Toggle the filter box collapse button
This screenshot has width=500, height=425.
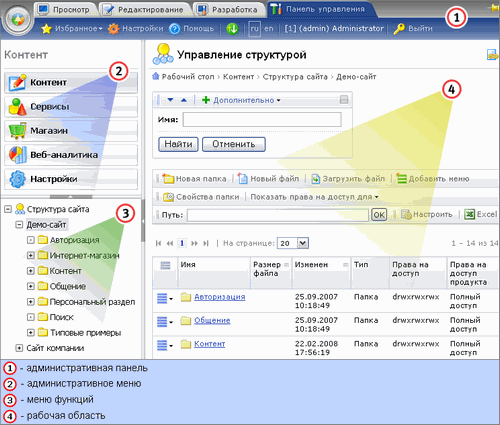click(344, 99)
